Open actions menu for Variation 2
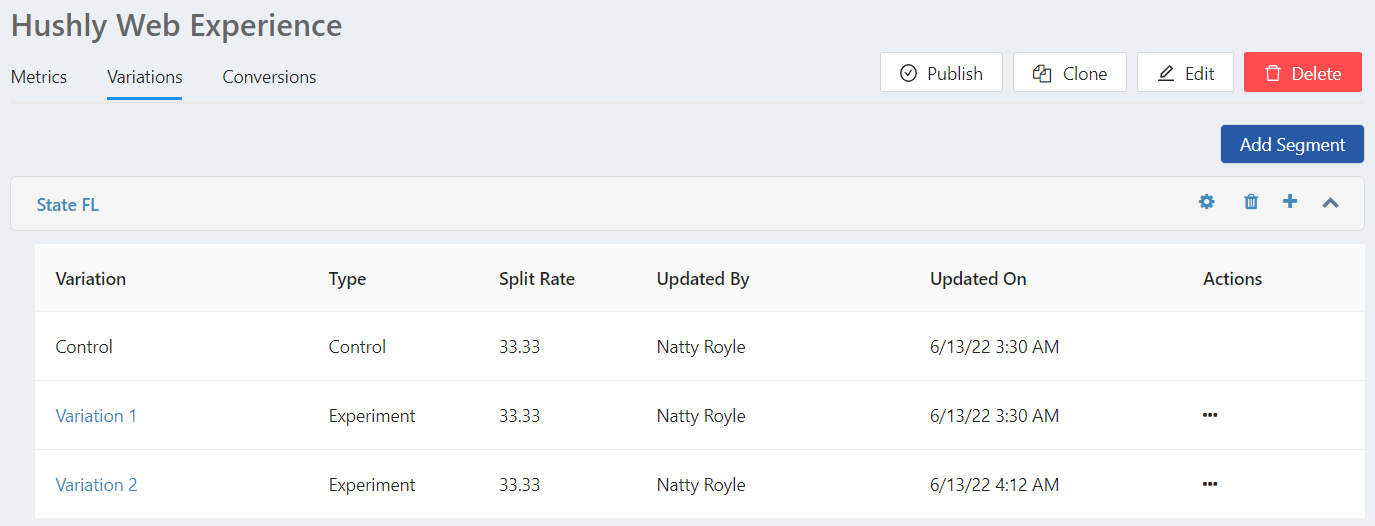Image resolution: width=1375 pixels, height=526 pixels. [x=1210, y=484]
